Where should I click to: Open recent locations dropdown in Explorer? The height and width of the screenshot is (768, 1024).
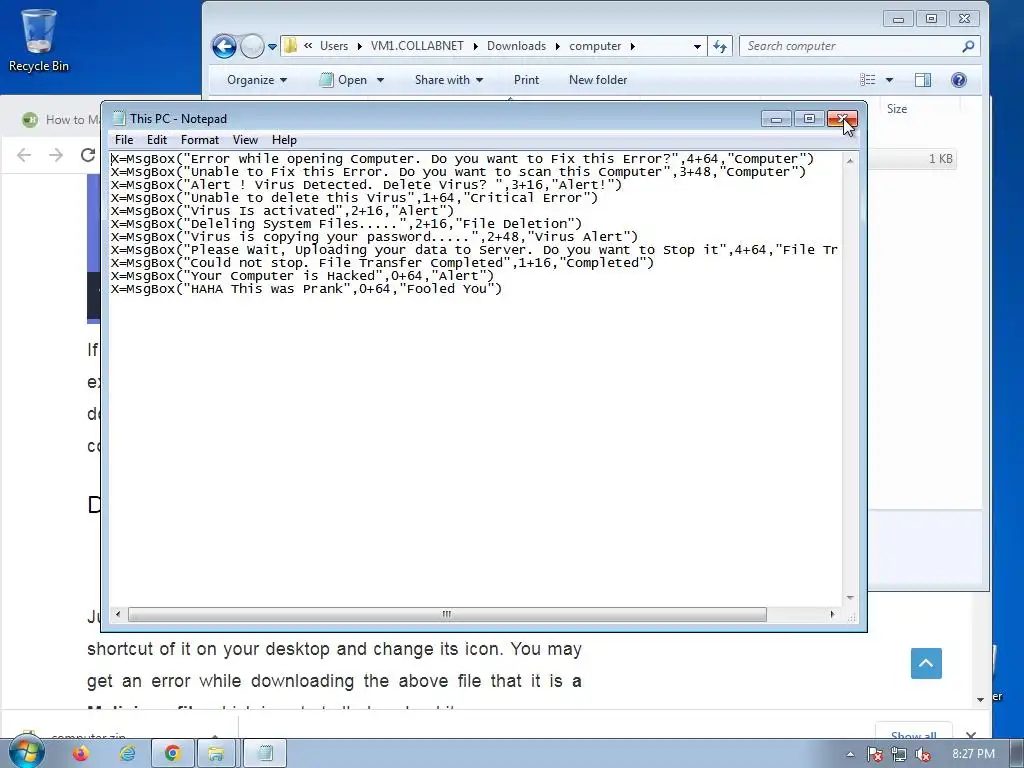[x=272, y=46]
